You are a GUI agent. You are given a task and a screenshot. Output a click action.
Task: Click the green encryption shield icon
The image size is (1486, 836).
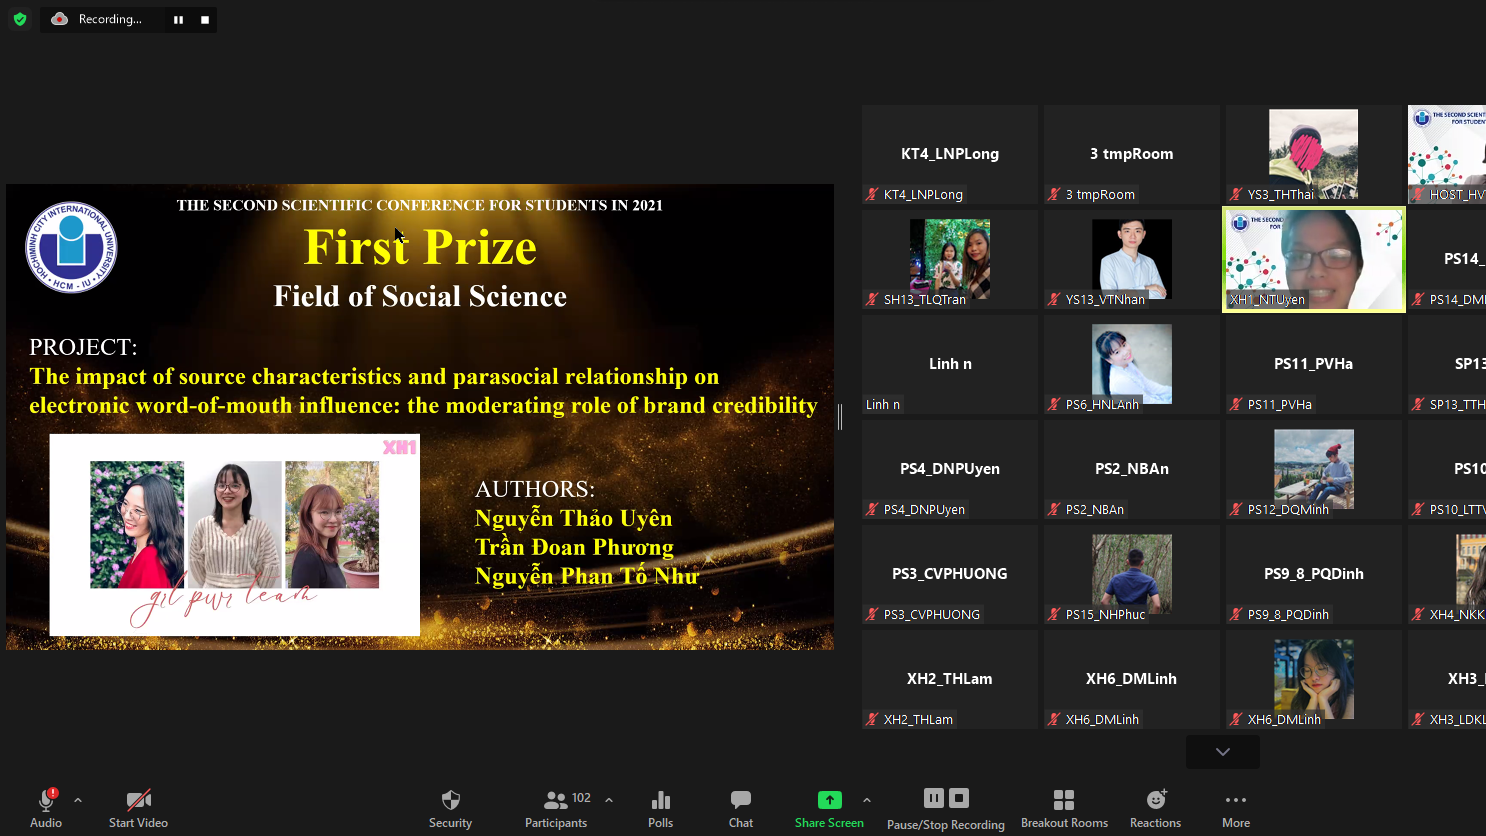click(20, 19)
